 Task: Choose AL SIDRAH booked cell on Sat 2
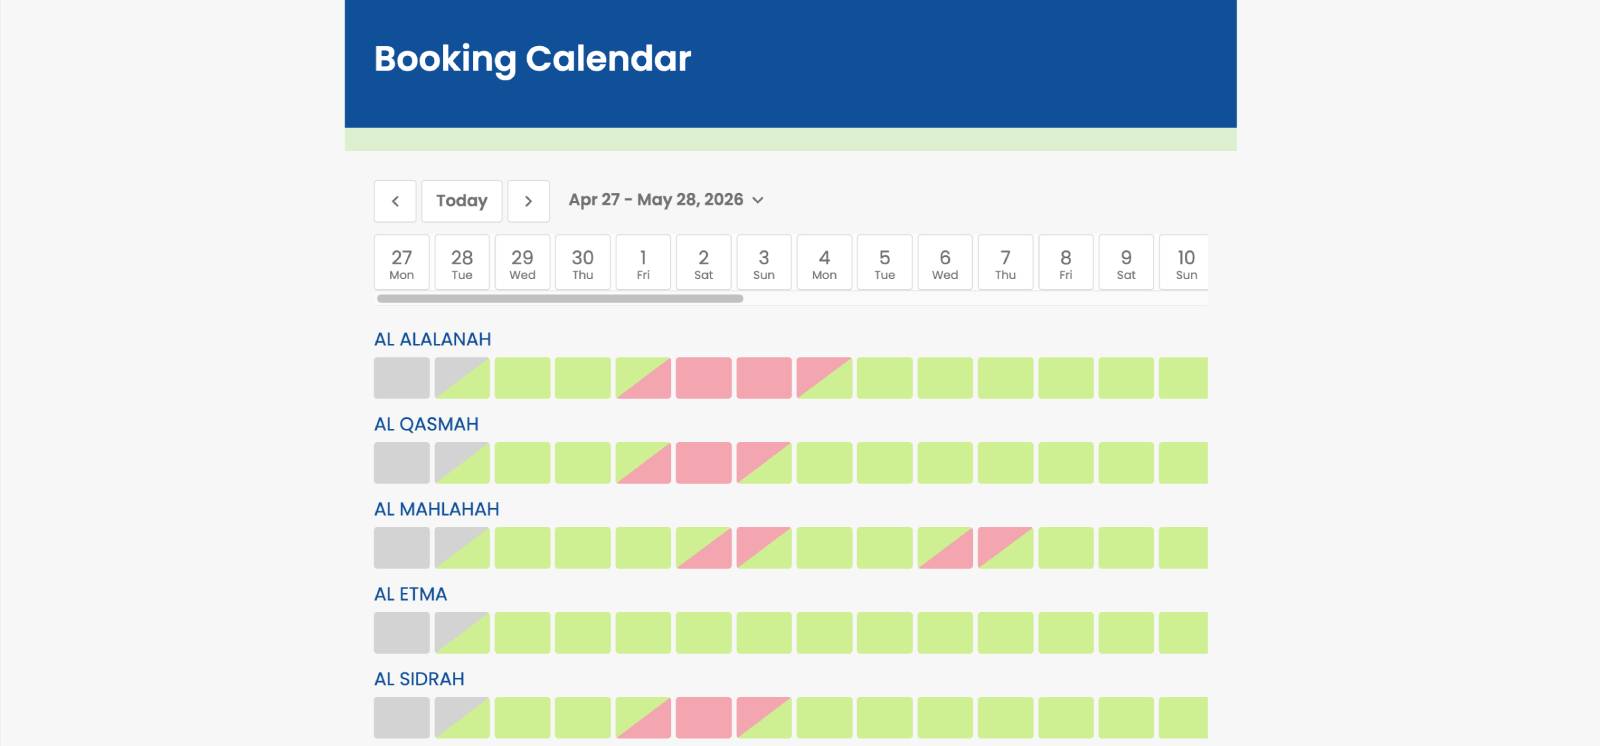click(x=704, y=718)
